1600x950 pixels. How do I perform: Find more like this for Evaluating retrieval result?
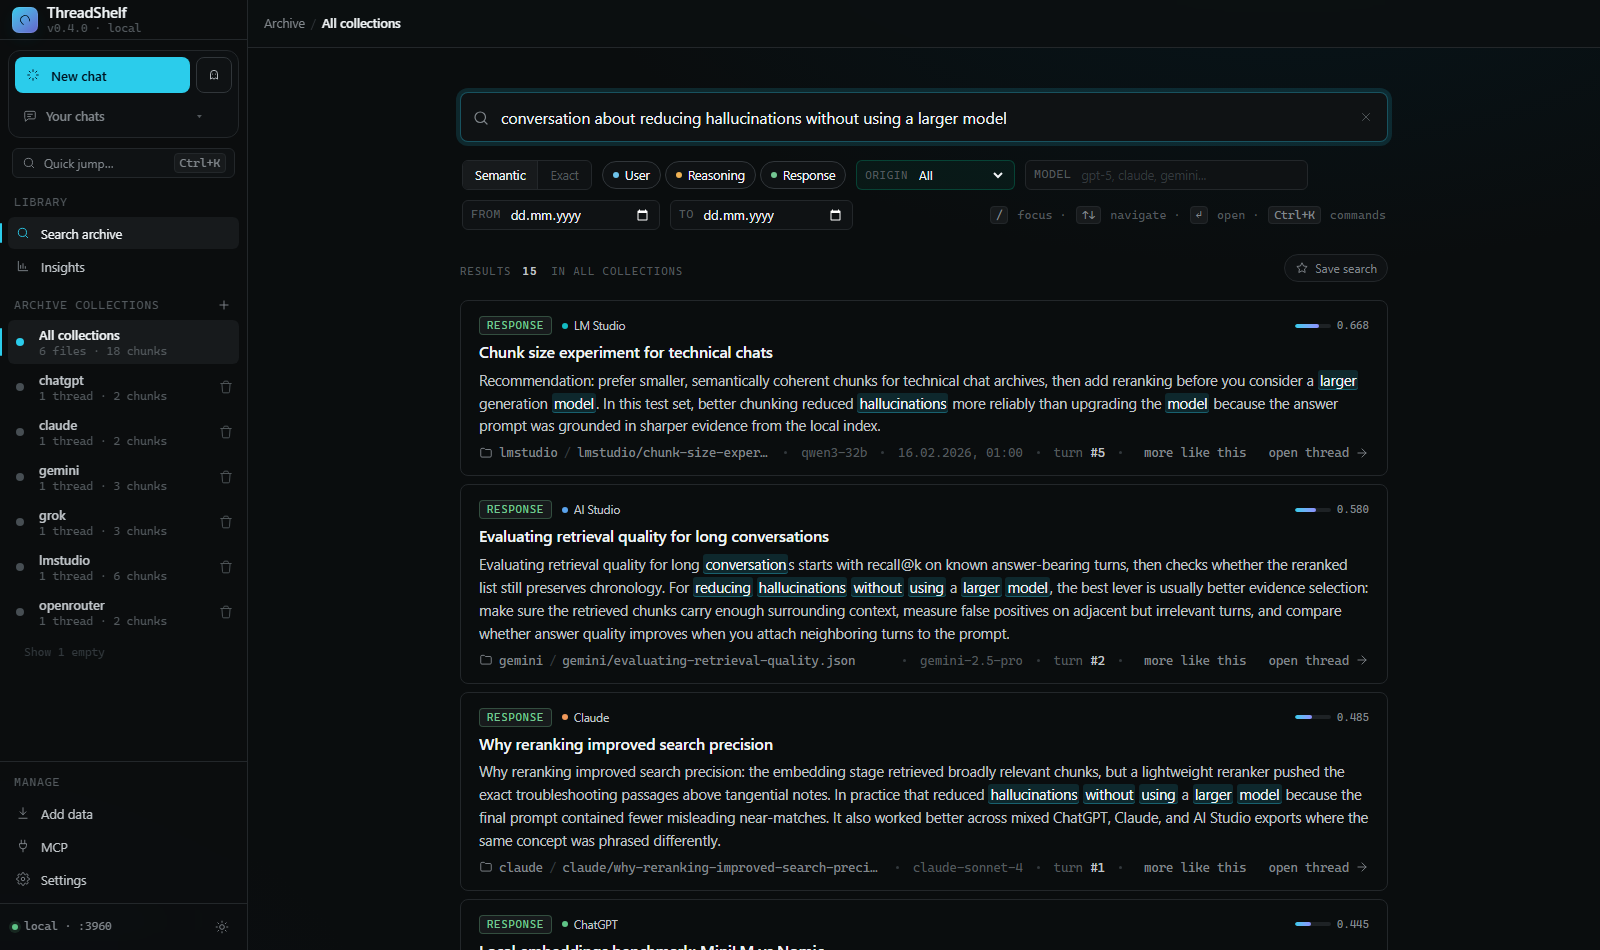pyautogui.click(x=1195, y=661)
